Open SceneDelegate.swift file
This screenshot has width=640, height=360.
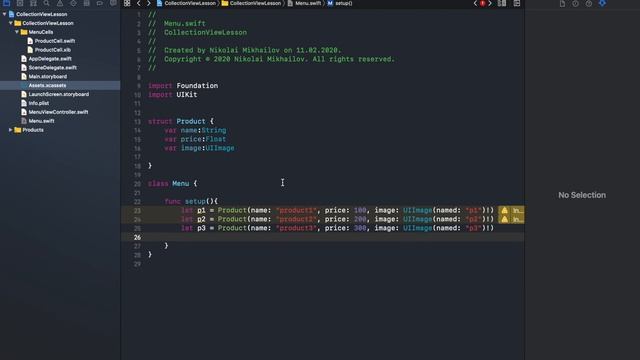(53, 68)
